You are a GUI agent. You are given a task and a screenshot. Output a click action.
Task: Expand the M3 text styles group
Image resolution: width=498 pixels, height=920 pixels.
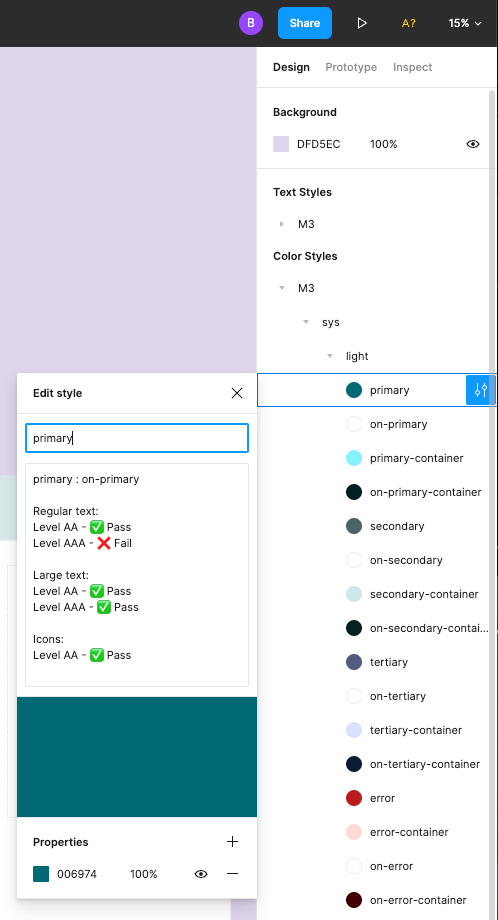282,224
